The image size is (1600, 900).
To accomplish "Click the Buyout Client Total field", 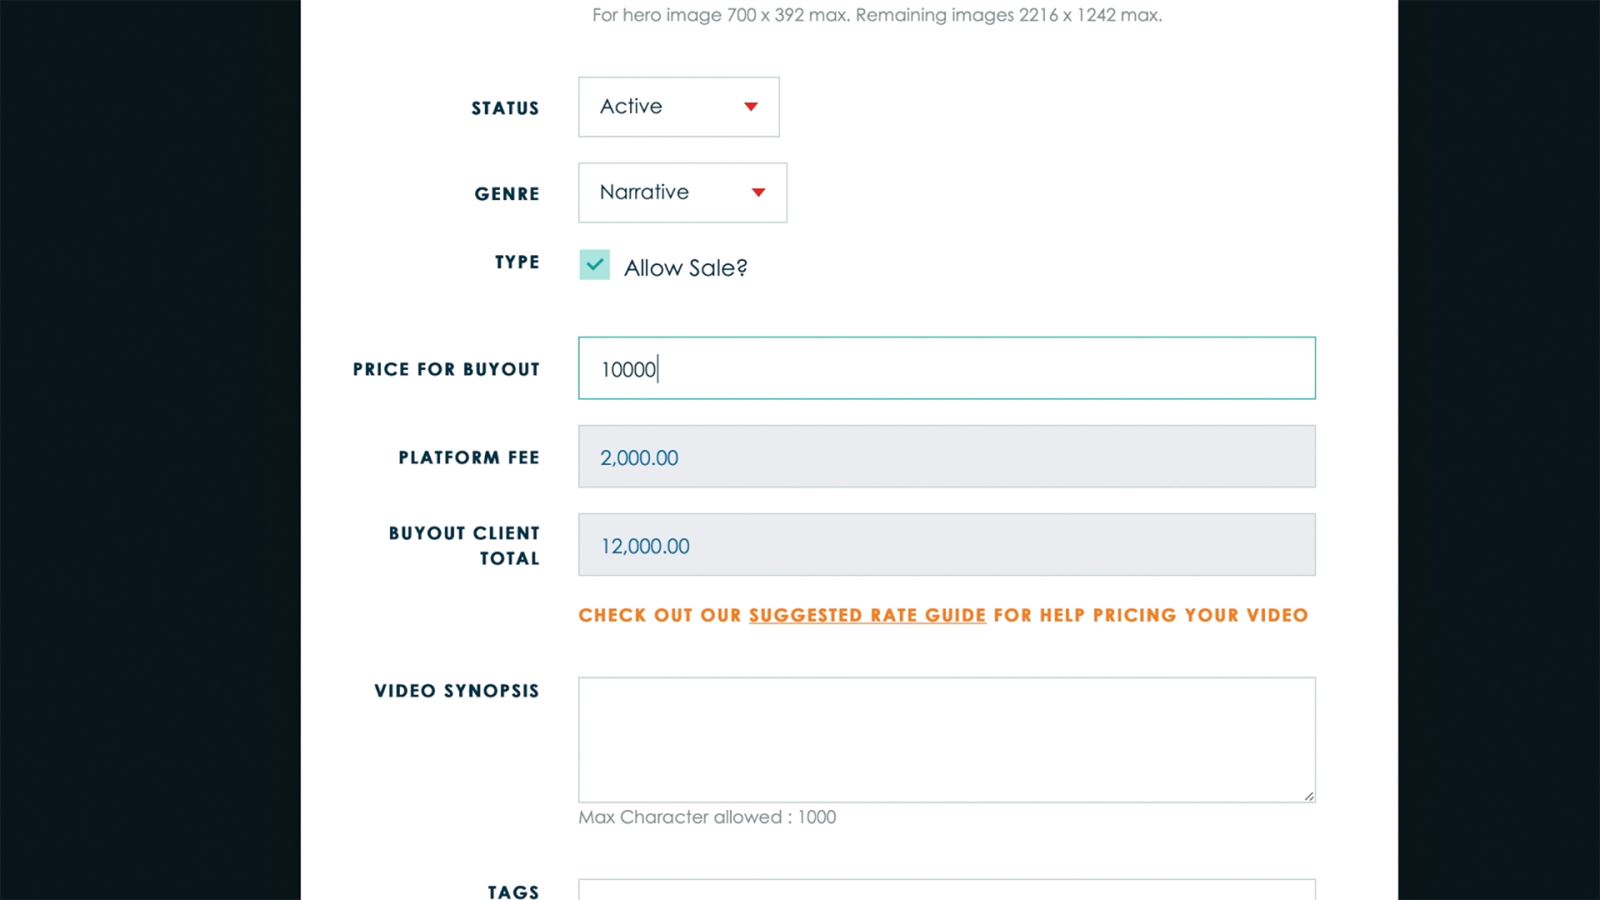I will 946,545.
